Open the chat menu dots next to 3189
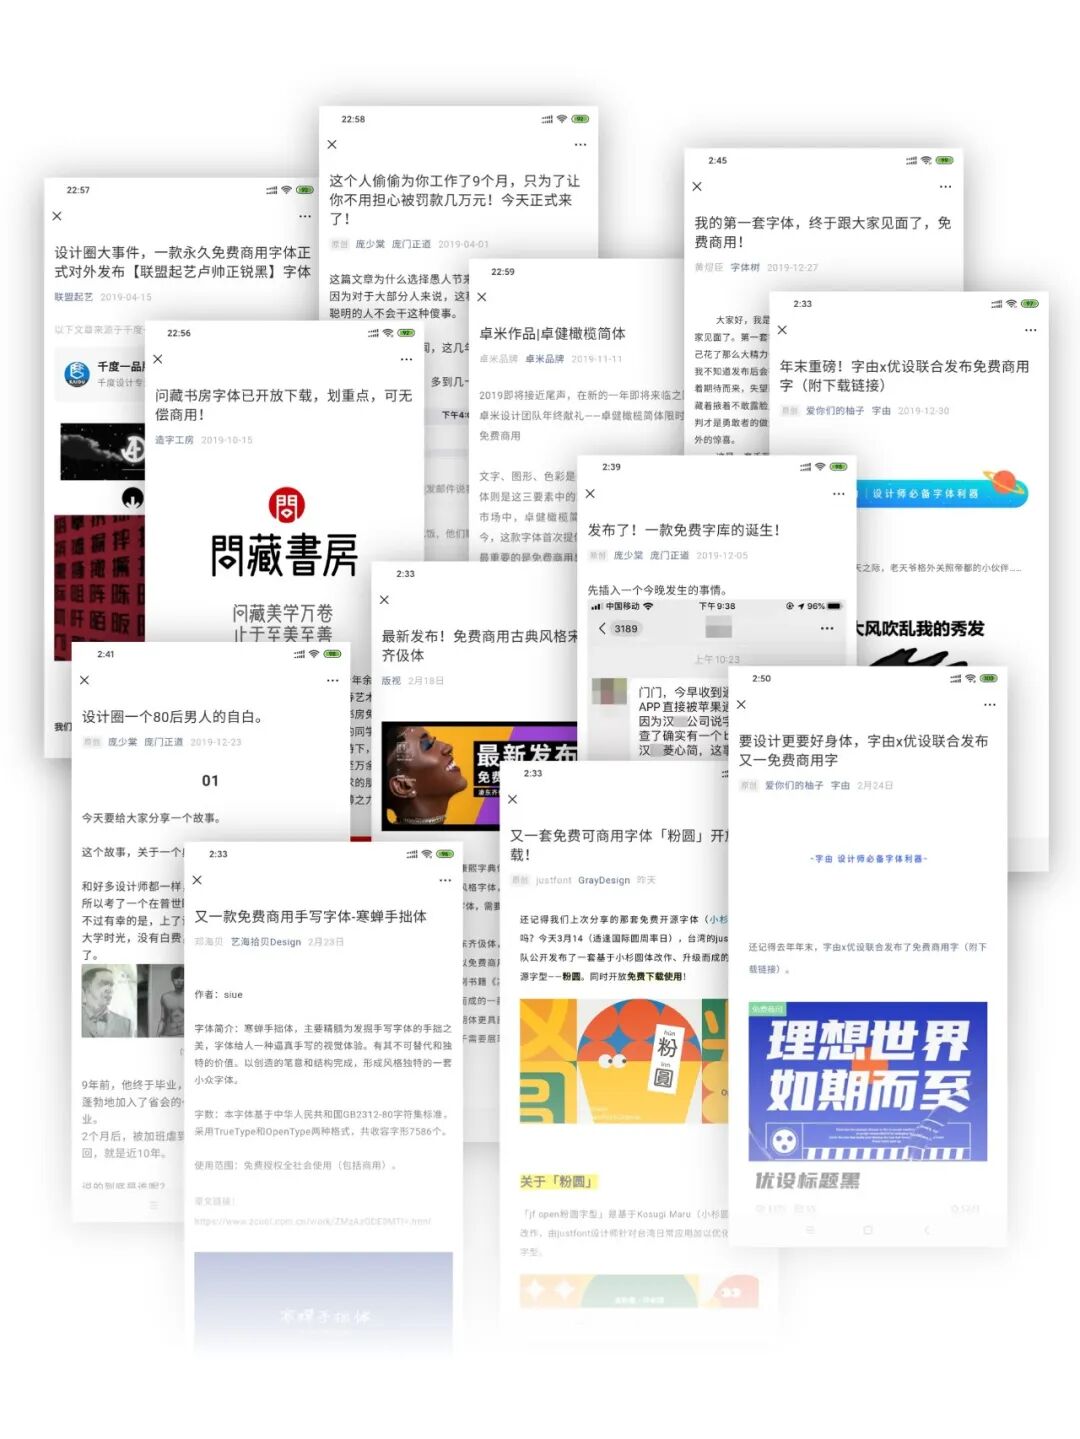 [827, 628]
